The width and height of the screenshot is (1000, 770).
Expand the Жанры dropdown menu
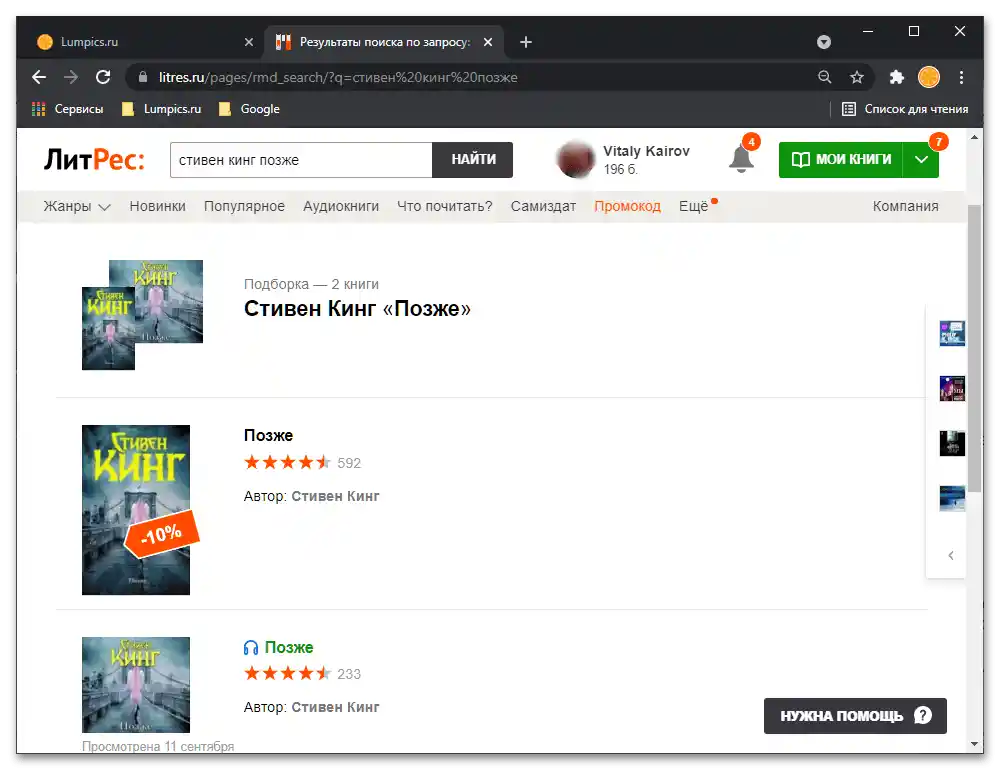pos(77,207)
